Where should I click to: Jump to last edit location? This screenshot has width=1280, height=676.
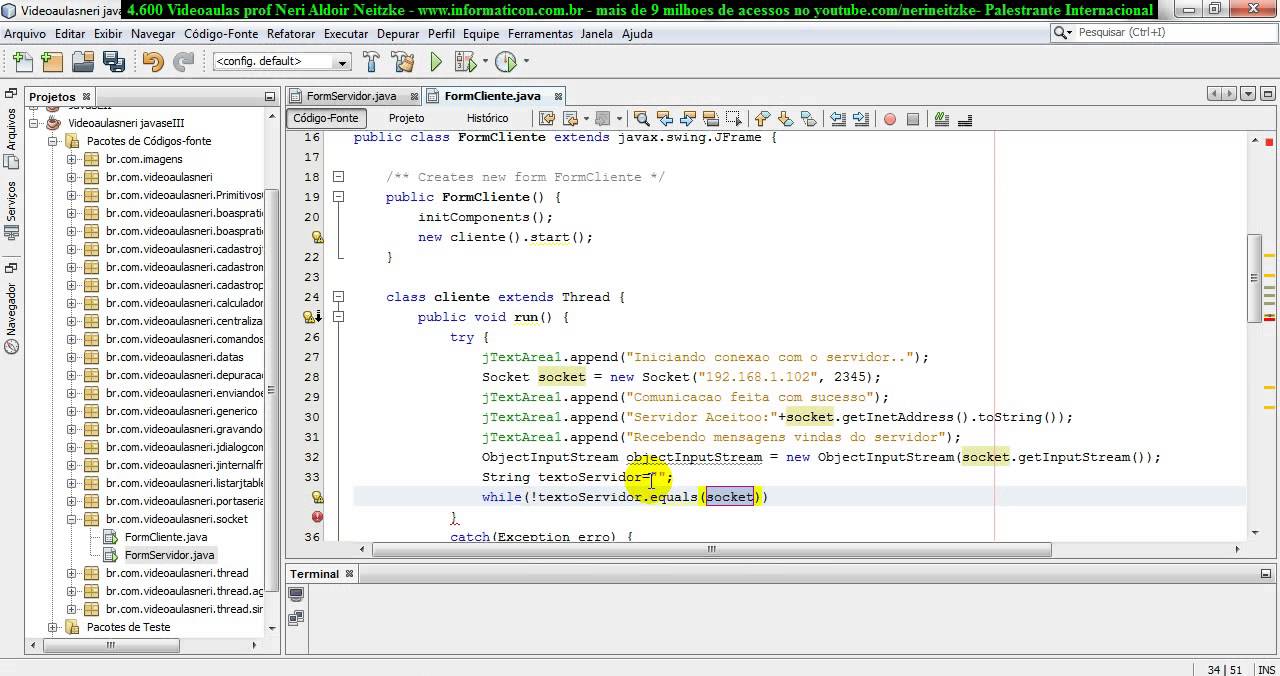547,118
